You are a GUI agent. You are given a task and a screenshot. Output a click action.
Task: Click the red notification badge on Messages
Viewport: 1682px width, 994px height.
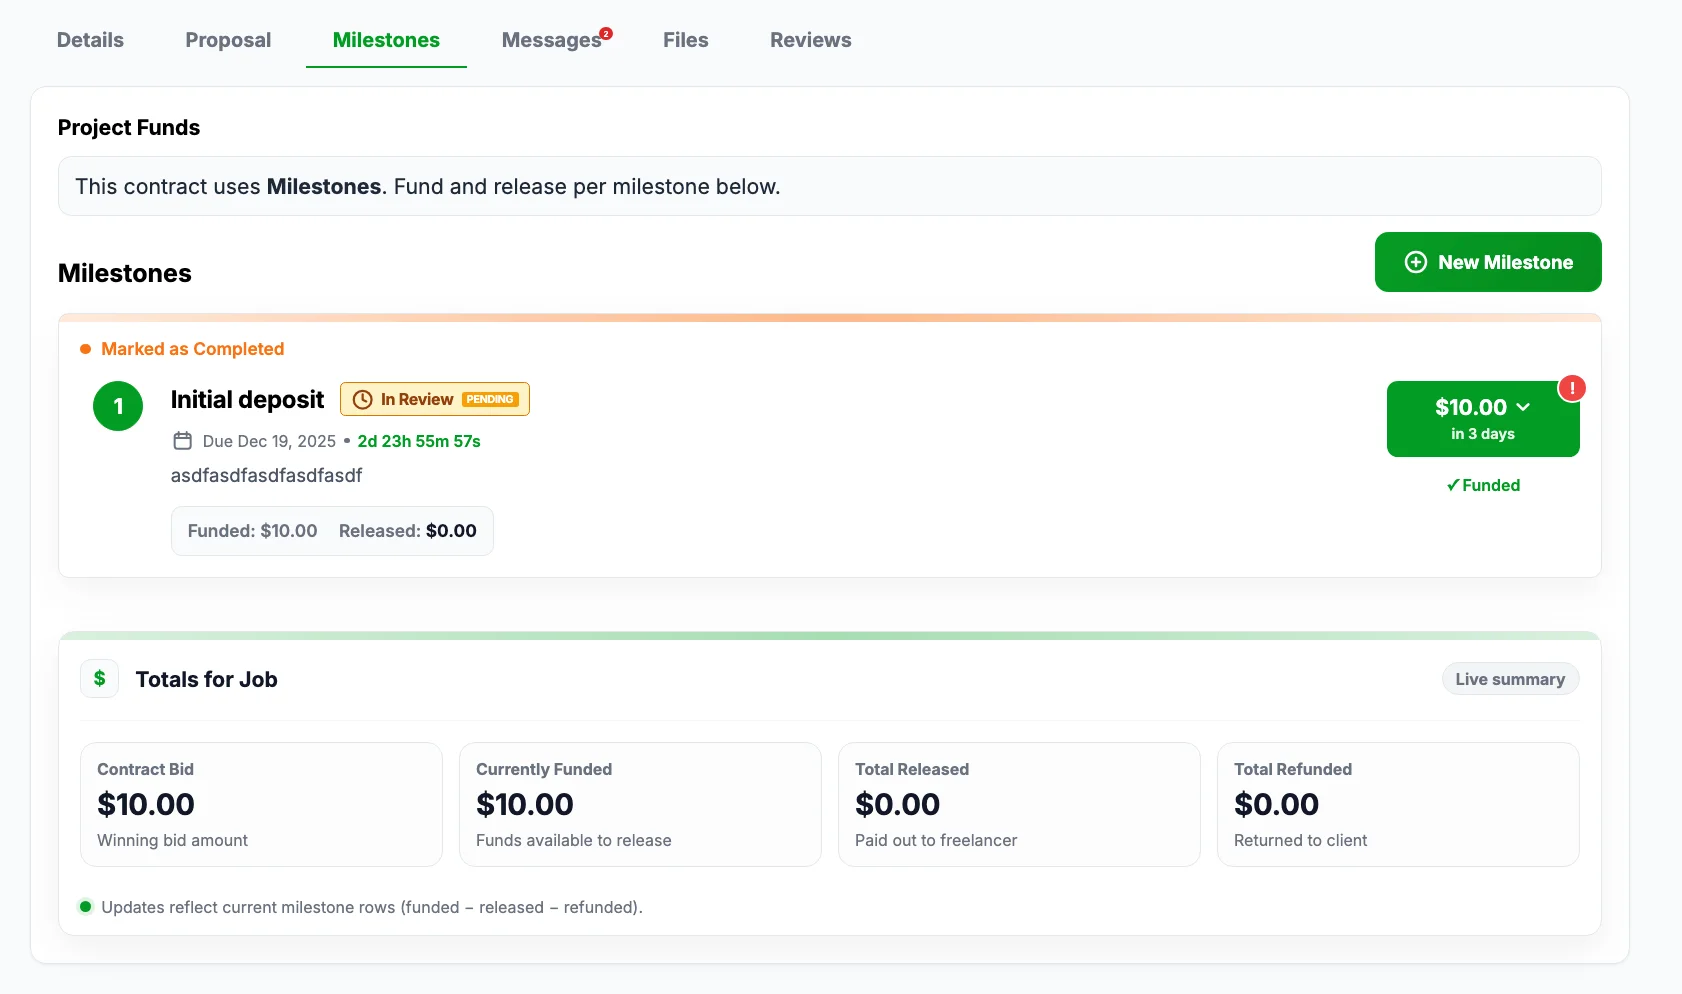(x=606, y=33)
